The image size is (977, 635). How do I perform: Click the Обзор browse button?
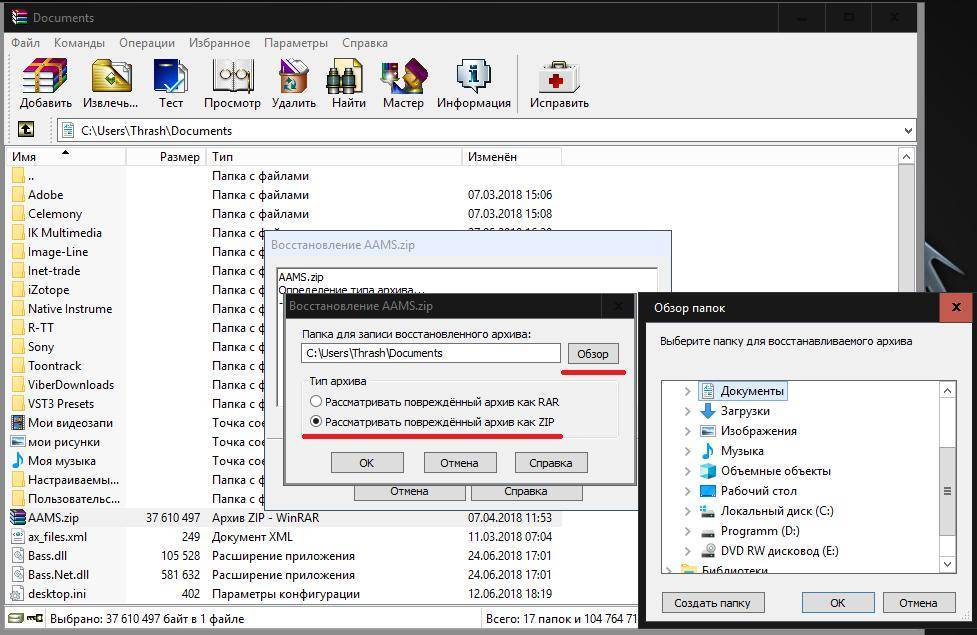[x=593, y=354]
